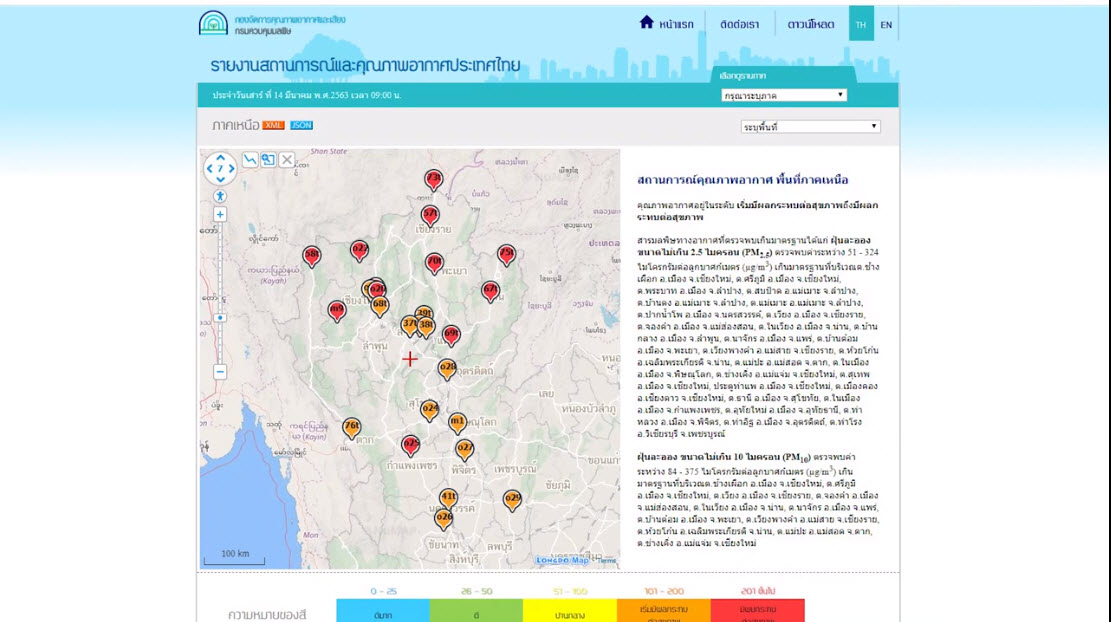1111x622 pixels.
Task: Click the red 201 ขึ้นไป legend swatch
Action: coord(757,611)
